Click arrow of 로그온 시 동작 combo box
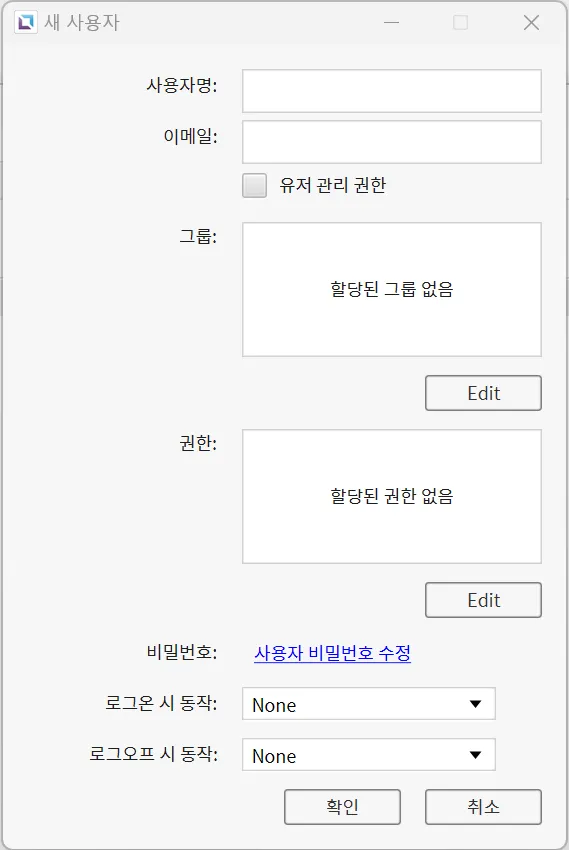 (475, 704)
